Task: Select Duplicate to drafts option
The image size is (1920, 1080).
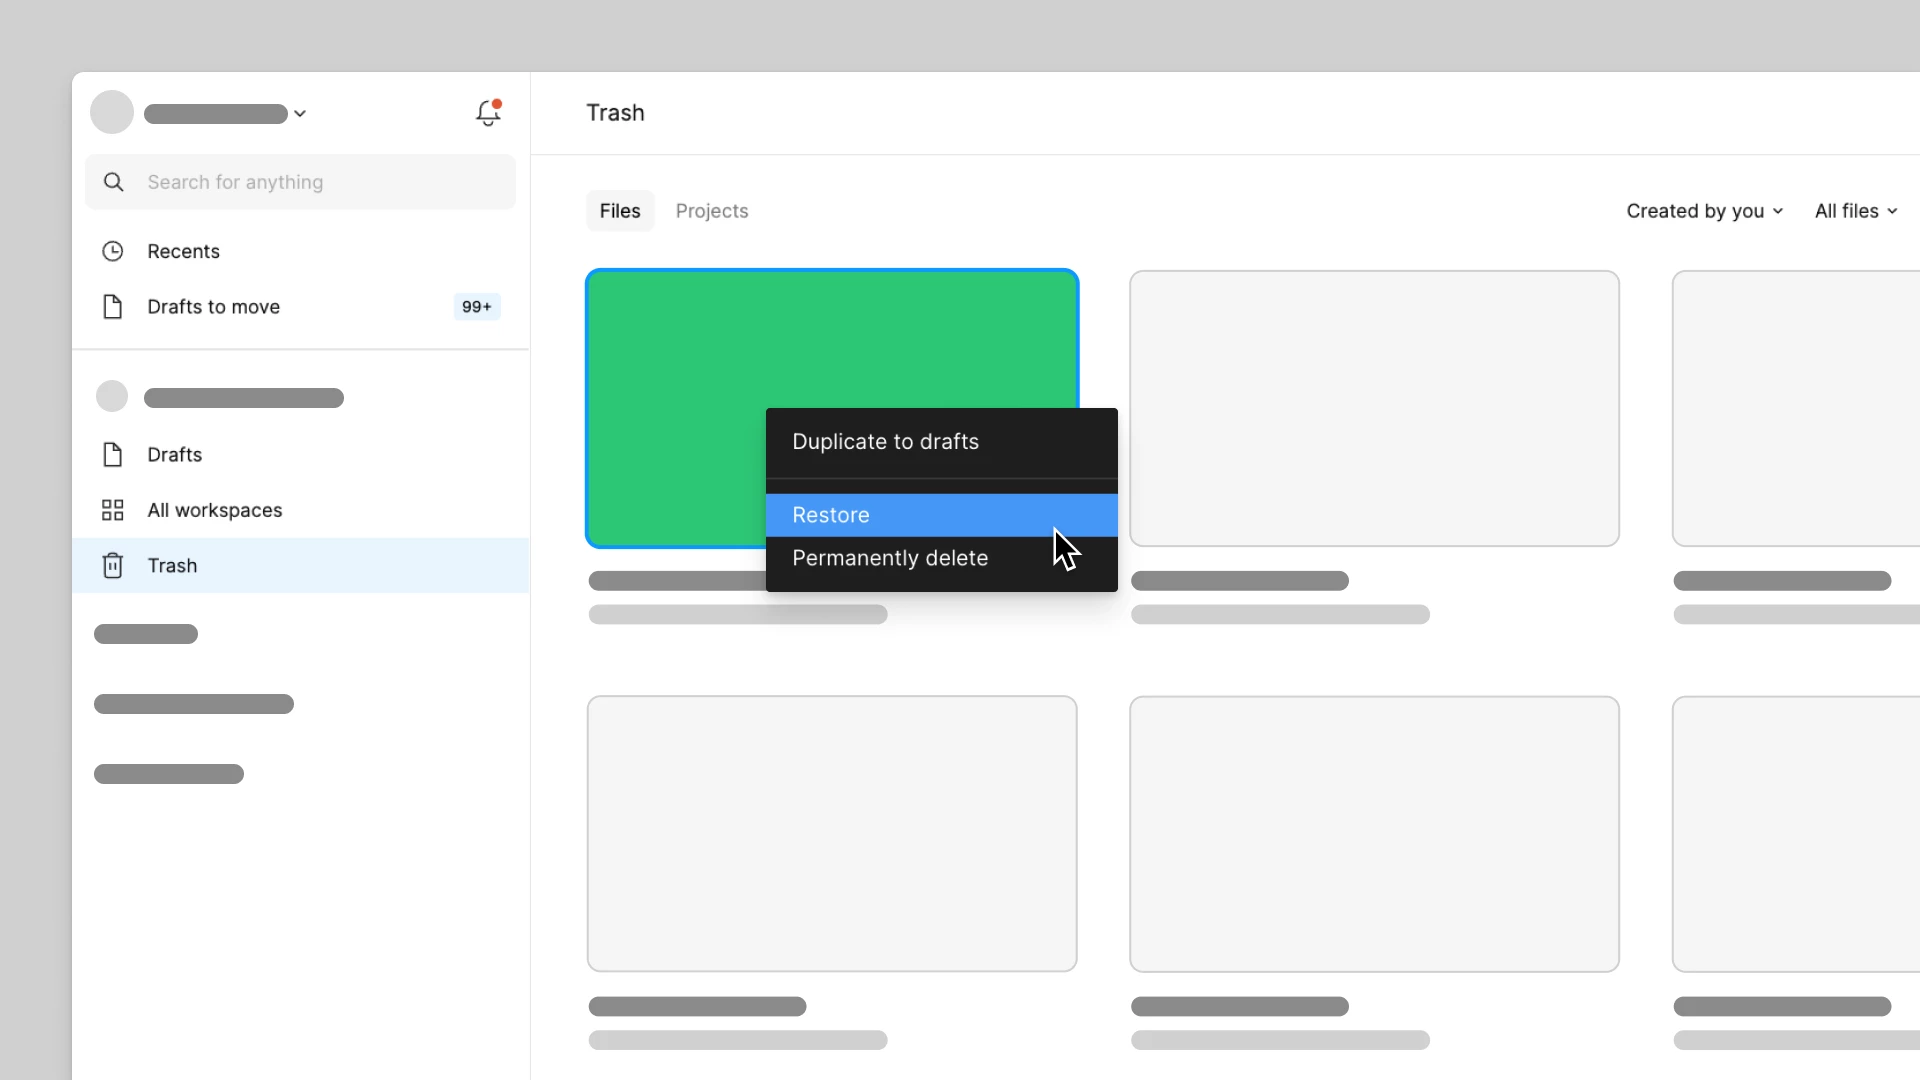Action: (x=885, y=442)
